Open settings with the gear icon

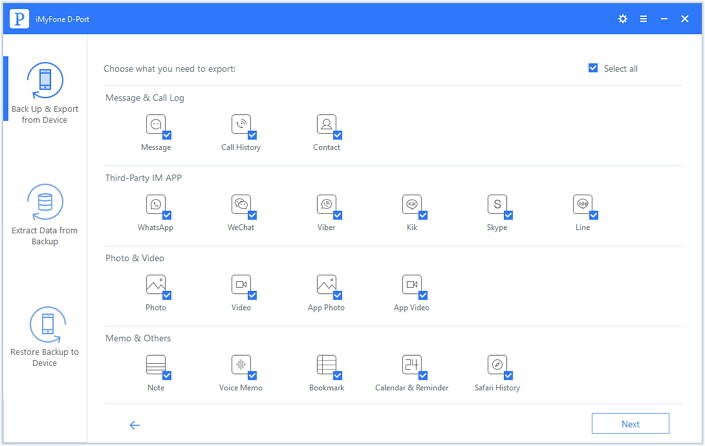pyautogui.click(x=623, y=19)
